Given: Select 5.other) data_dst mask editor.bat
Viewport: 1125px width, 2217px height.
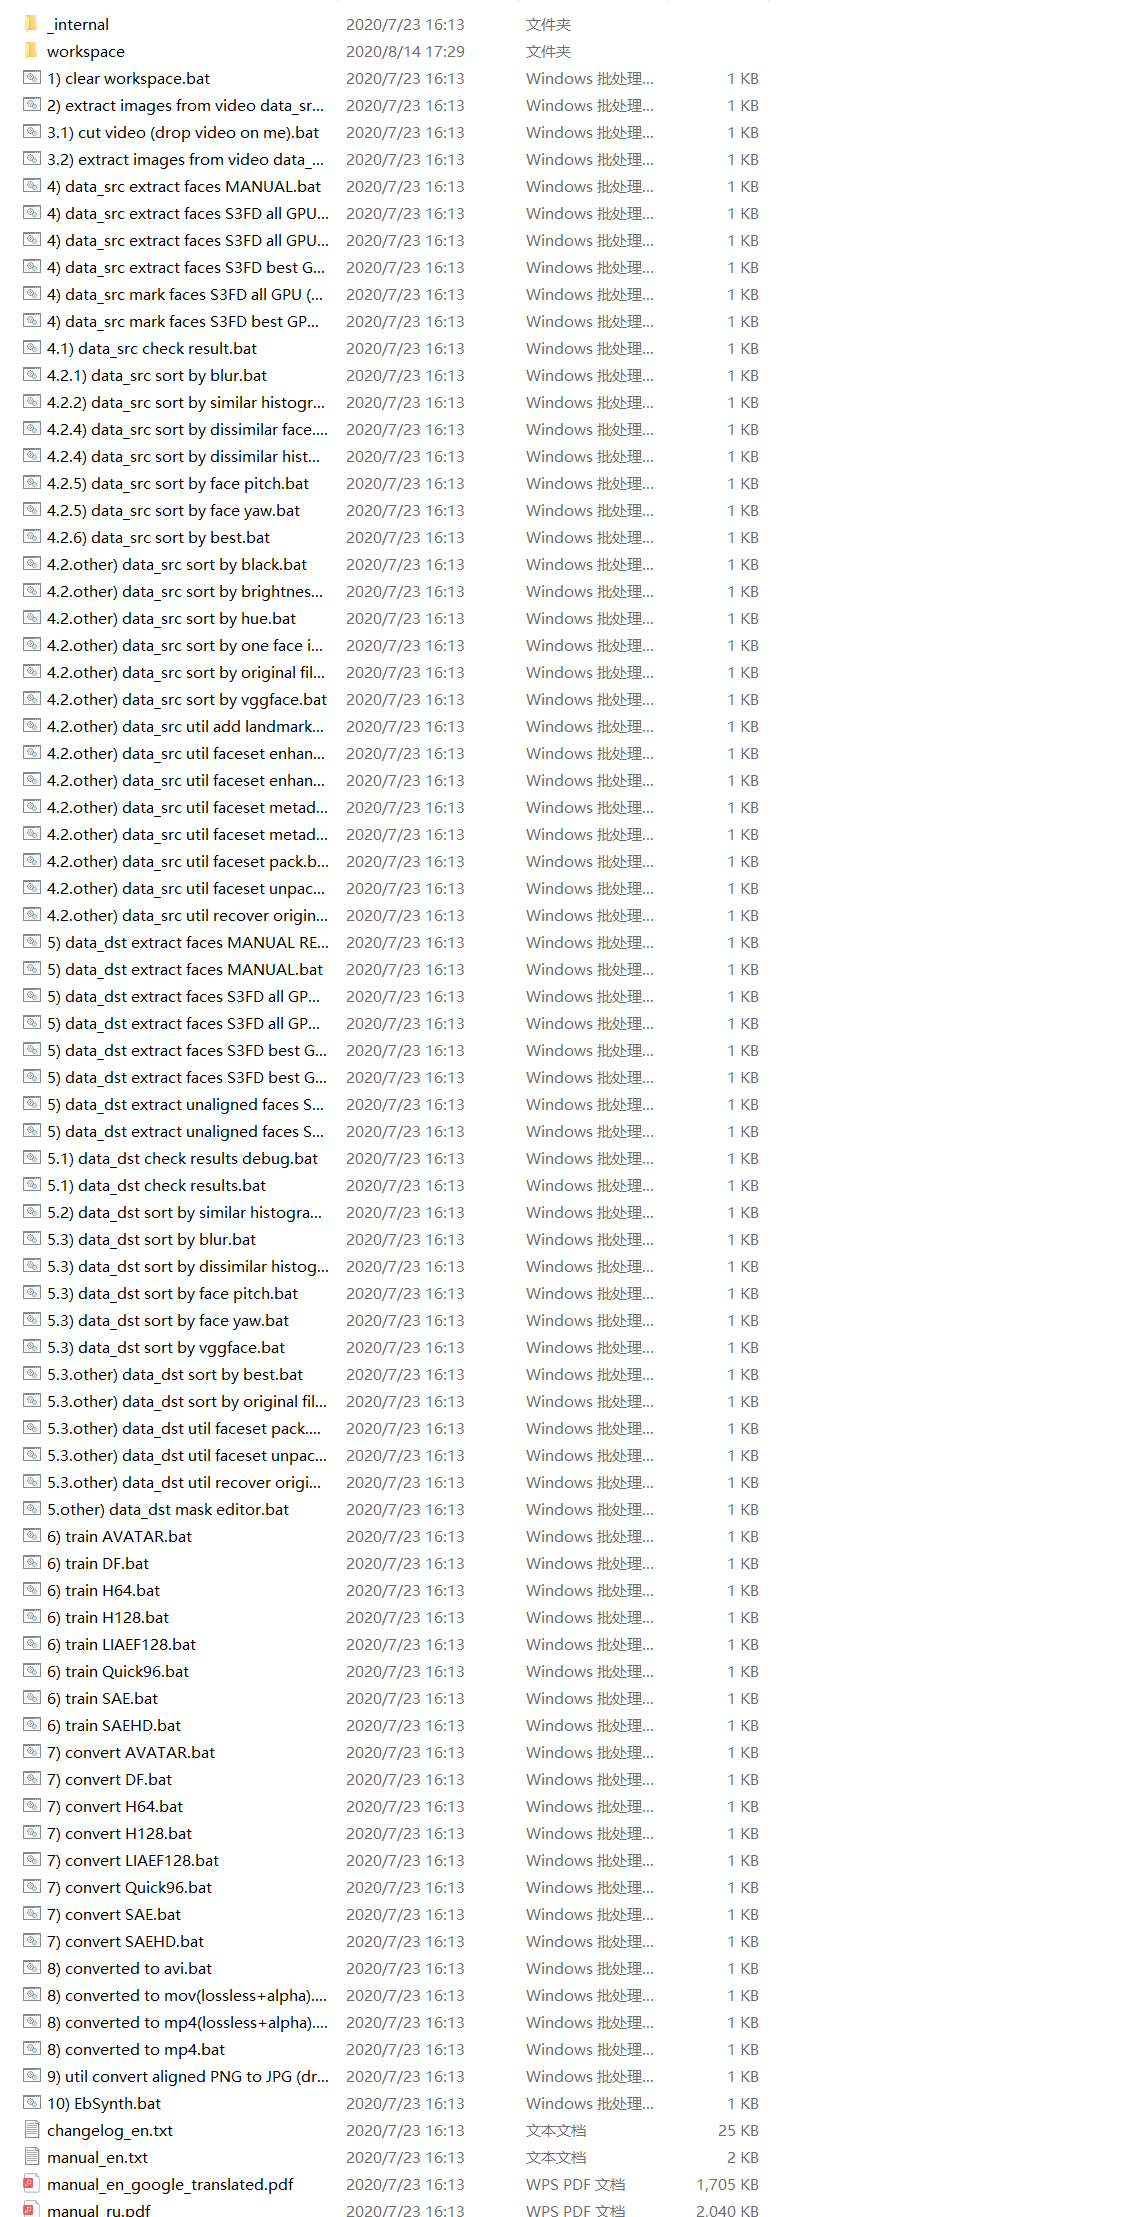Looking at the screenshot, I should (x=168, y=1509).
